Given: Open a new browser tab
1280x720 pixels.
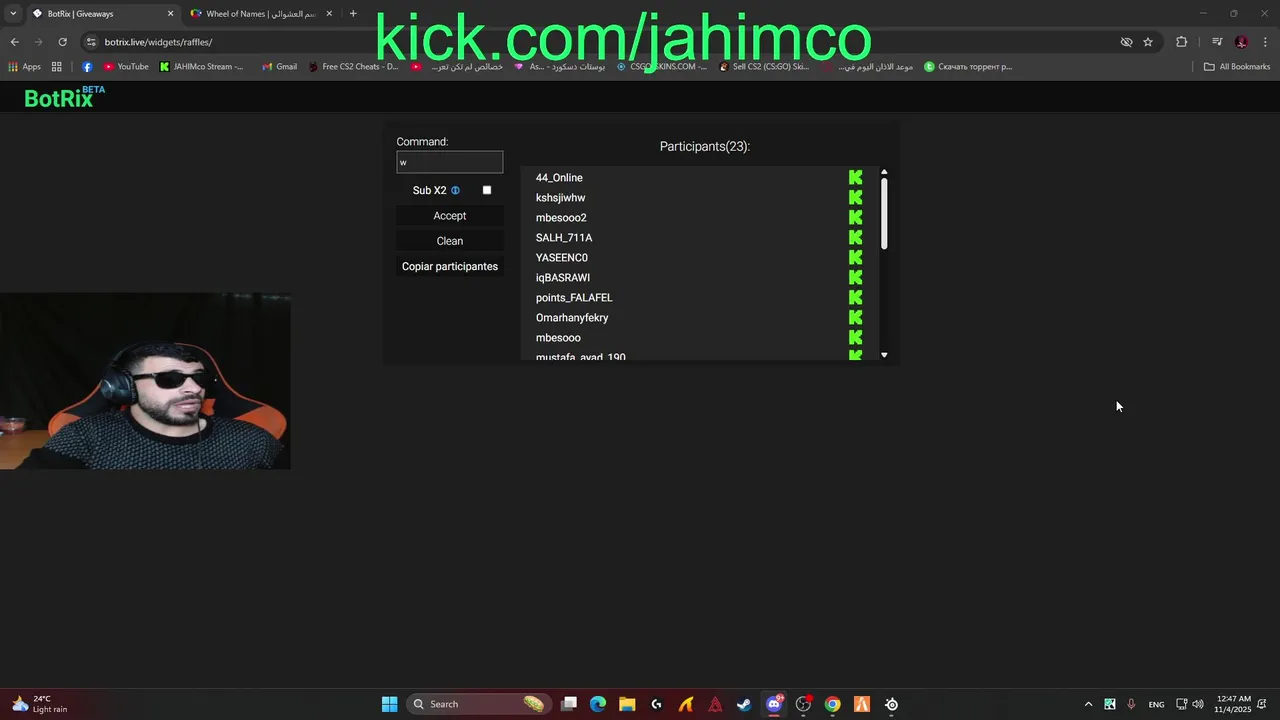Looking at the screenshot, I should tap(353, 14).
